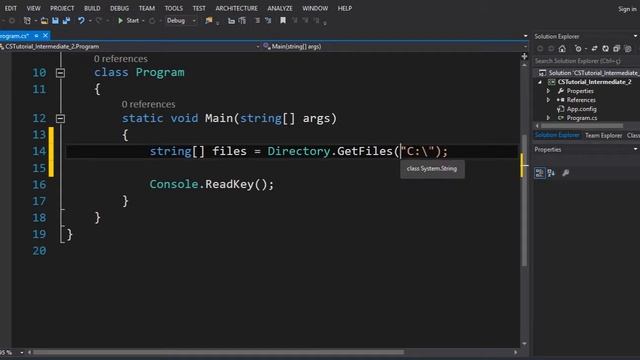Open the DEBUG menu
640x360 pixels.
pos(119,8)
